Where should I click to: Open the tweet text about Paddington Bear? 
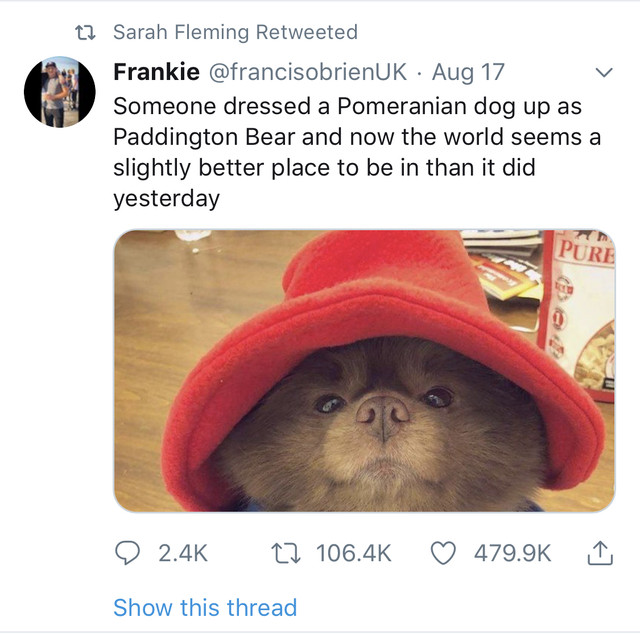point(357,152)
